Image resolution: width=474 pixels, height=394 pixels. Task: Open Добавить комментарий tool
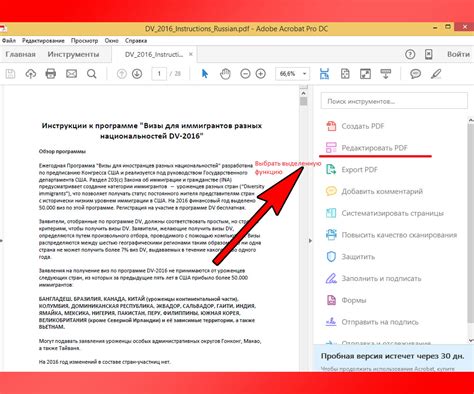tap(374, 191)
